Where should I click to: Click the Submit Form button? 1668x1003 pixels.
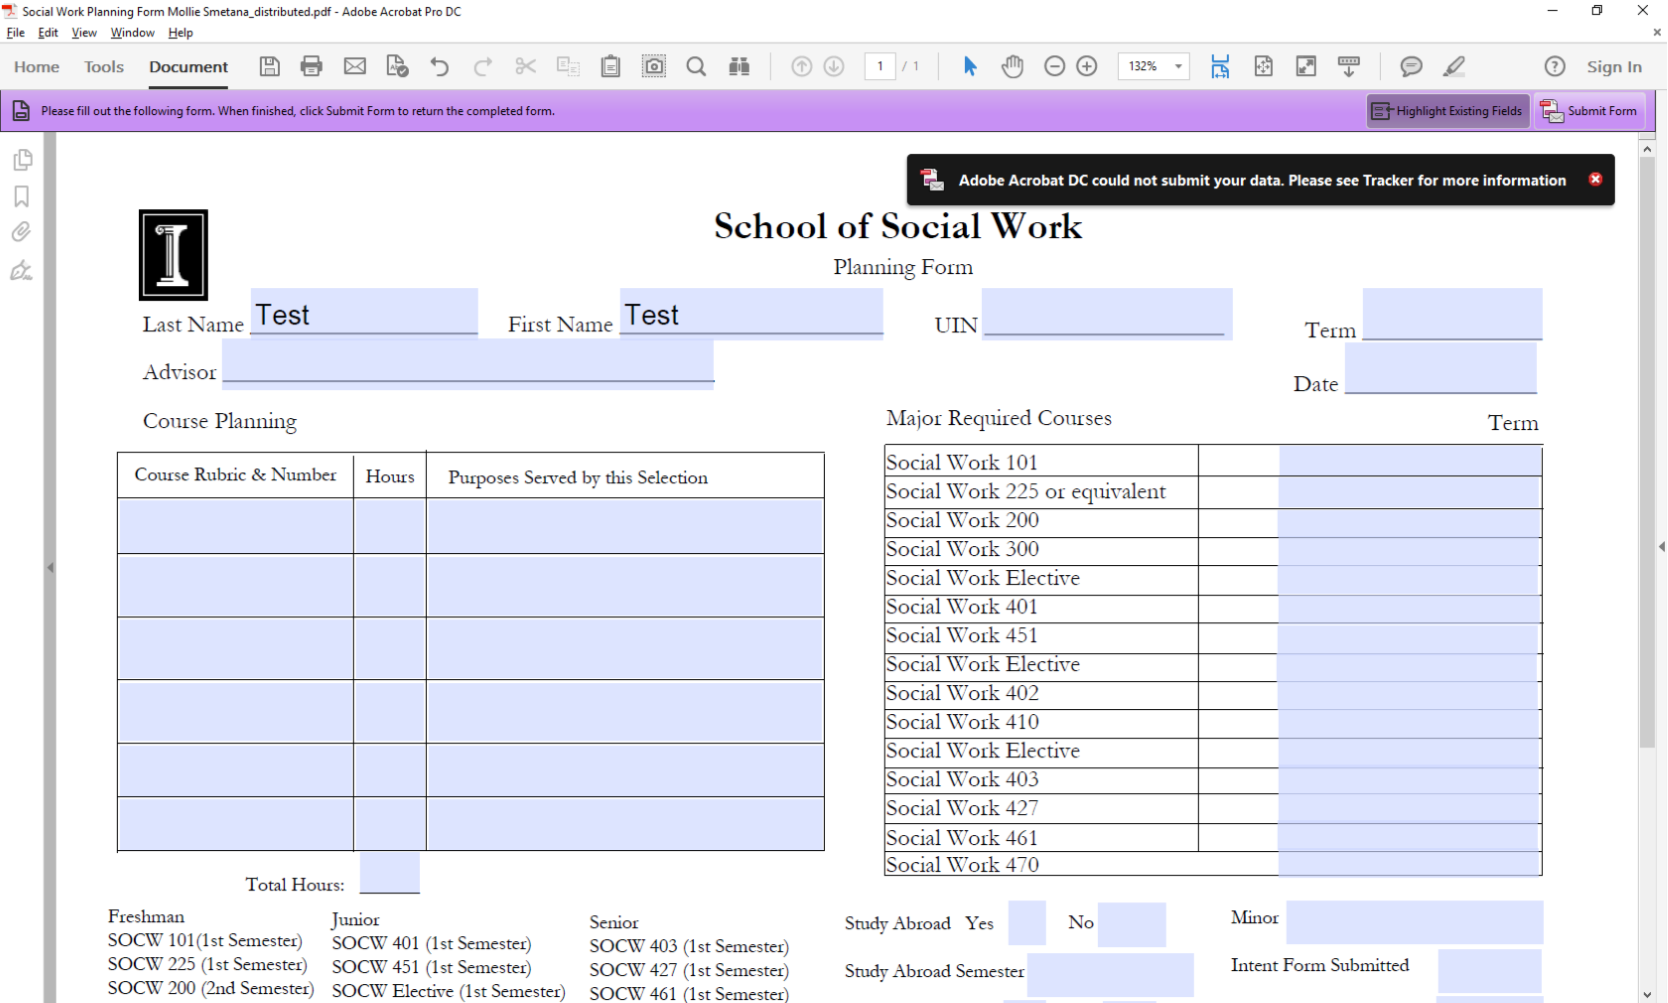tap(1590, 111)
